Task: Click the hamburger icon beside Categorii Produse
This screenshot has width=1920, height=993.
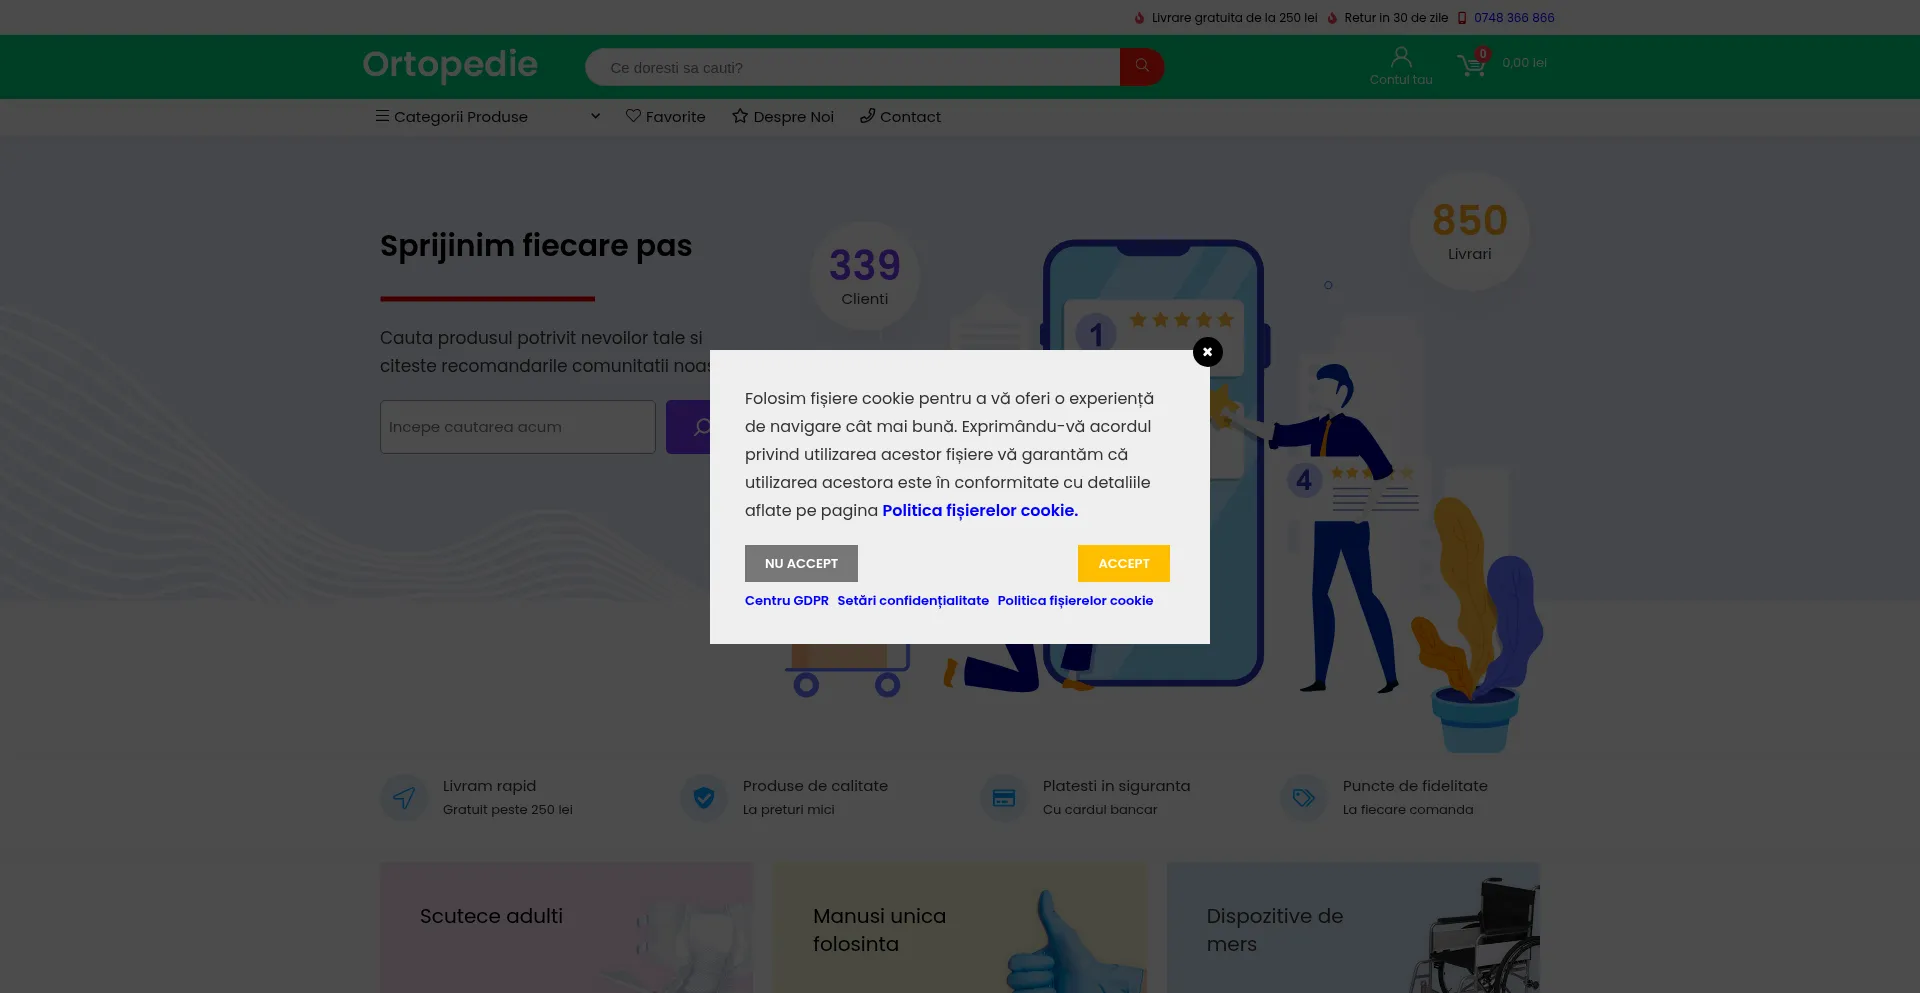Action: 382,116
